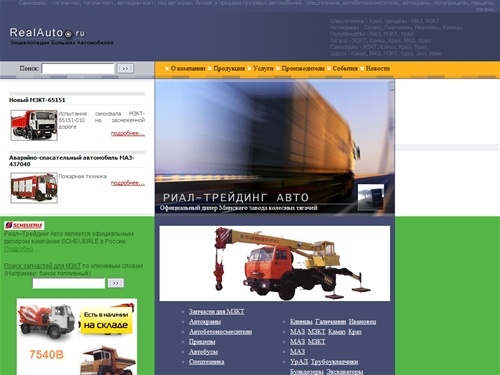Click the concrete mixer truck image

[x=47, y=322]
